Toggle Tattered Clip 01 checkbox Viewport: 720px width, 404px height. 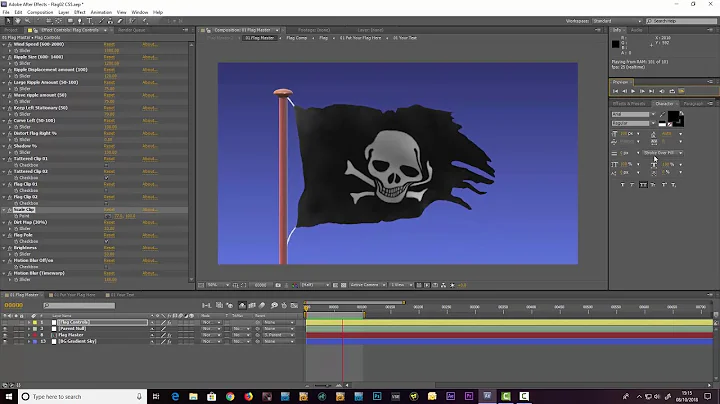click(x=107, y=165)
